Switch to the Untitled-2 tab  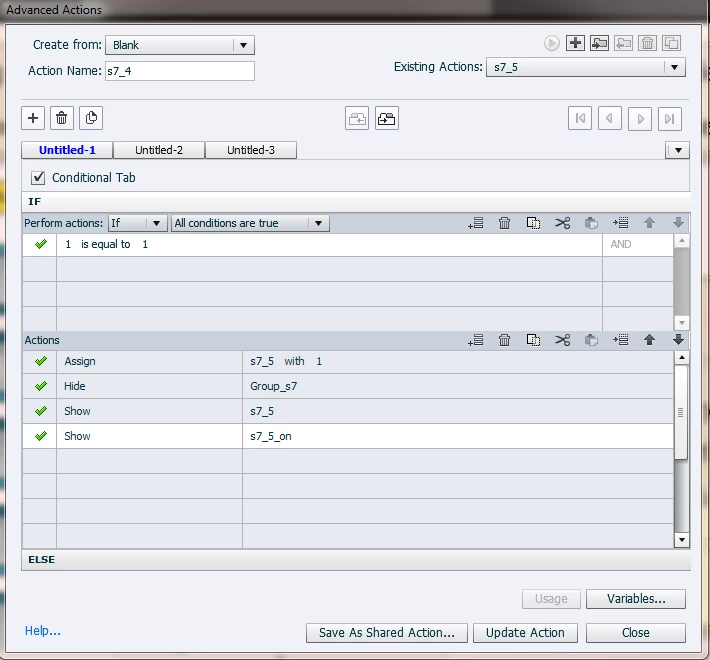159,150
